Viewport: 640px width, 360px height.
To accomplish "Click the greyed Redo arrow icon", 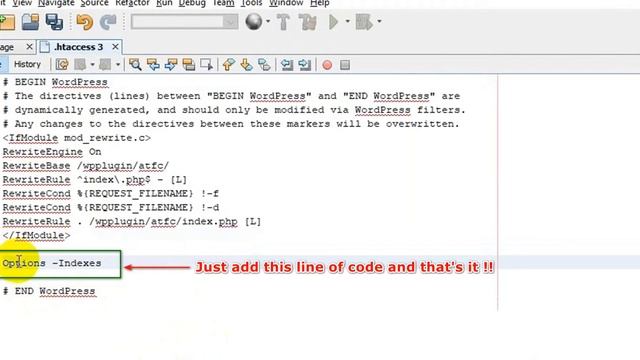I will pyautogui.click(x=108, y=22).
